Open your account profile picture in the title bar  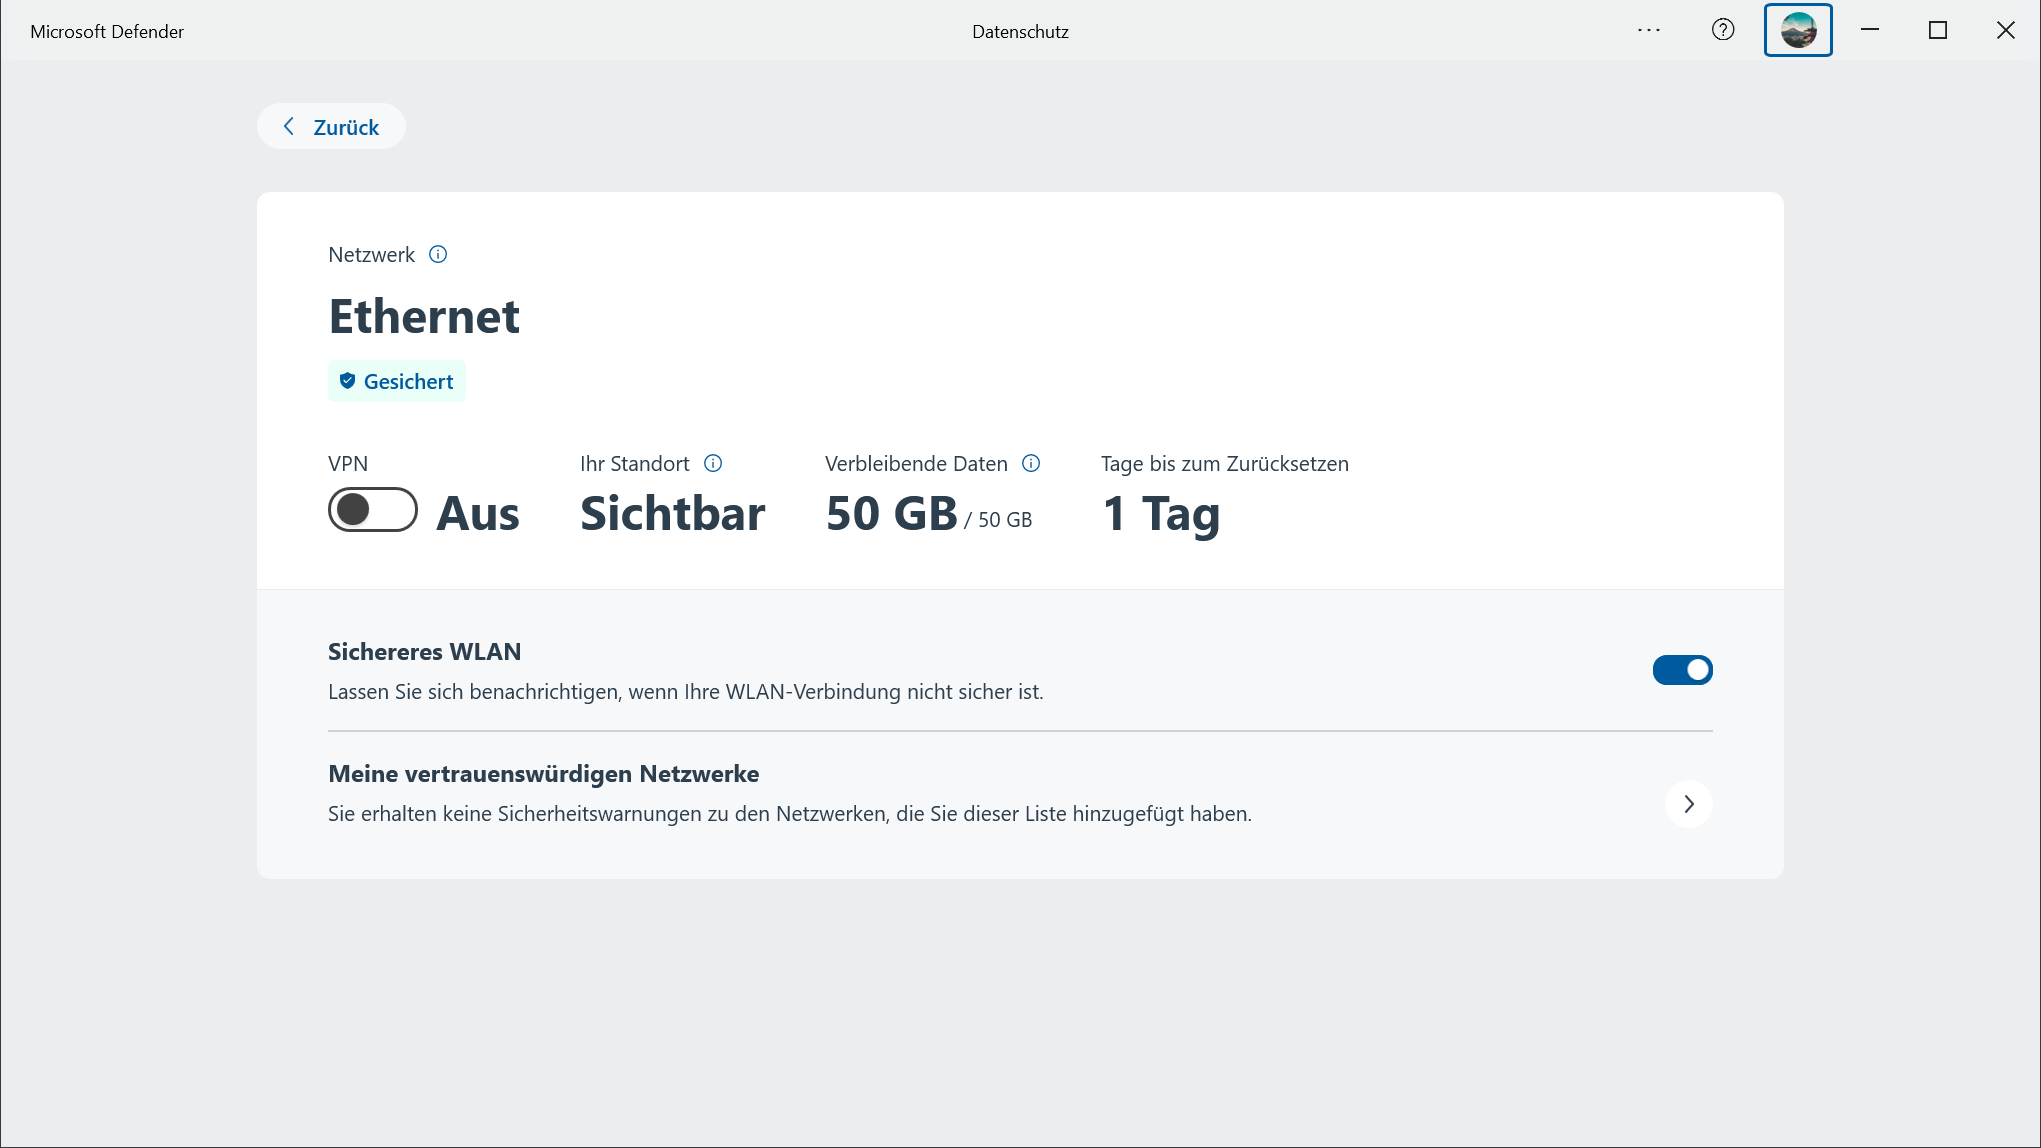pos(1797,30)
